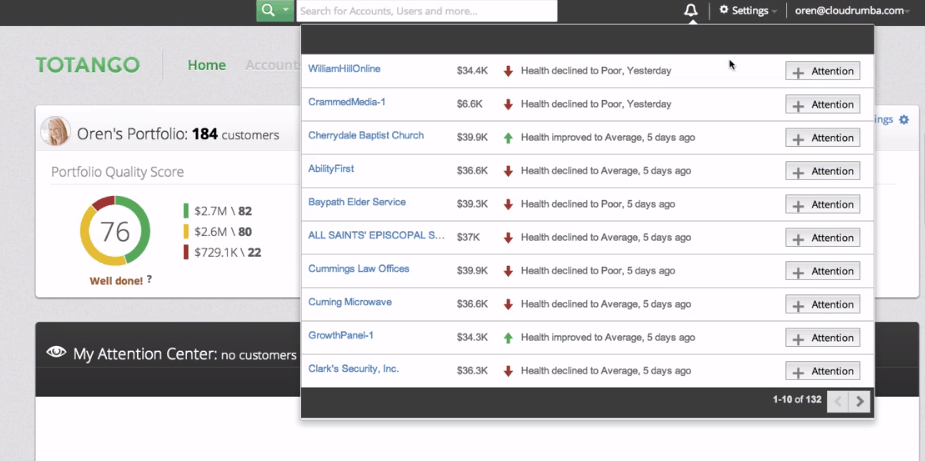Click Health declined to Average for Cuming Microwave
925x461 pixels.
pyautogui.click(x=606, y=304)
